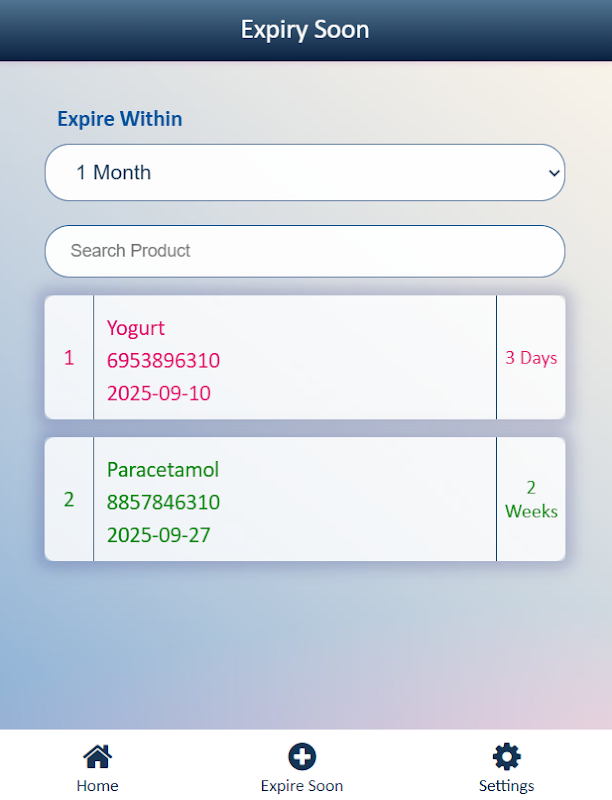Viewport: 612px width, 800px height.
Task: Select the Paracetamol product name
Action: click(163, 470)
